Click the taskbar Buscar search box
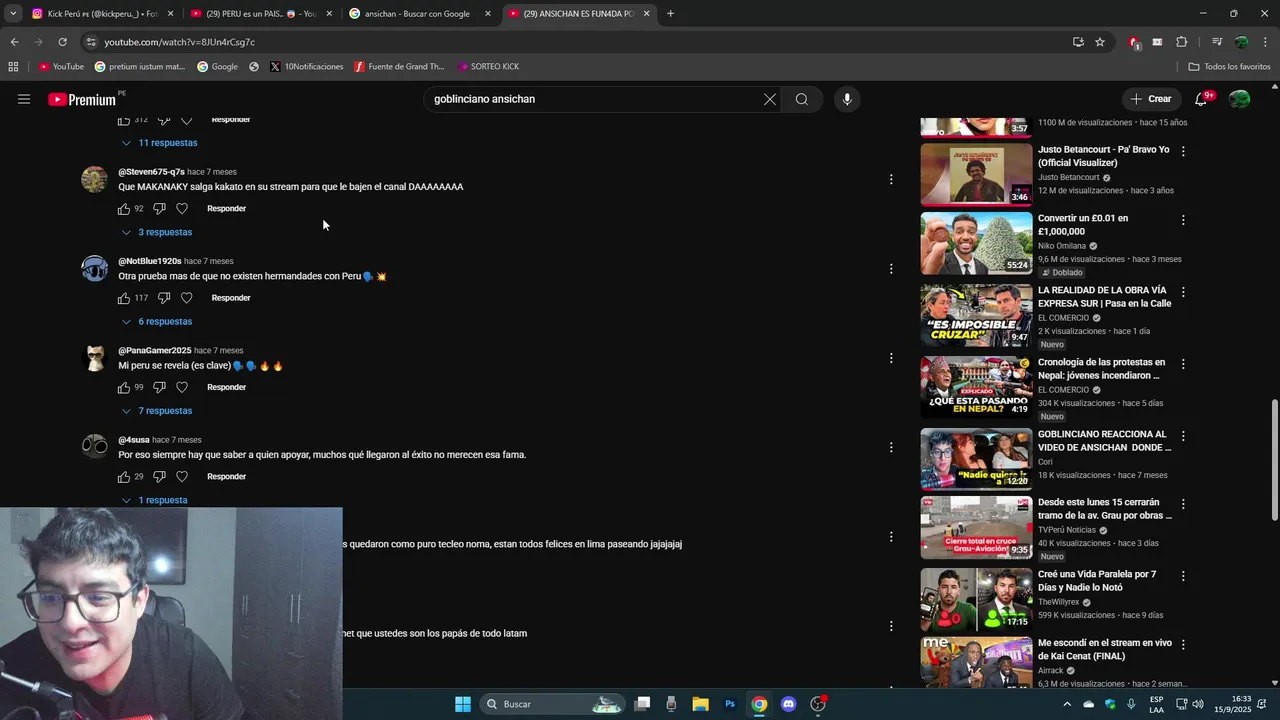Image resolution: width=1280 pixels, height=720 pixels. tap(554, 704)
